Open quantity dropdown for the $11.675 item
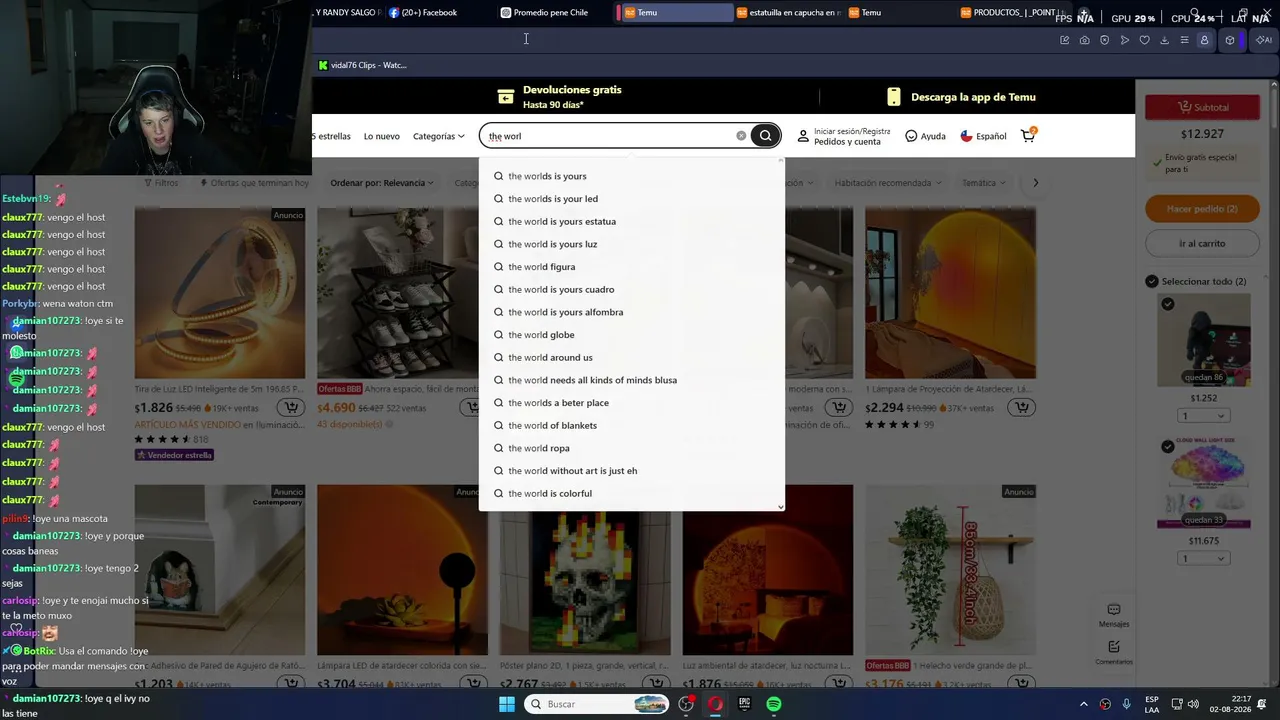Screen dimensions: 1280x720 1203,558
